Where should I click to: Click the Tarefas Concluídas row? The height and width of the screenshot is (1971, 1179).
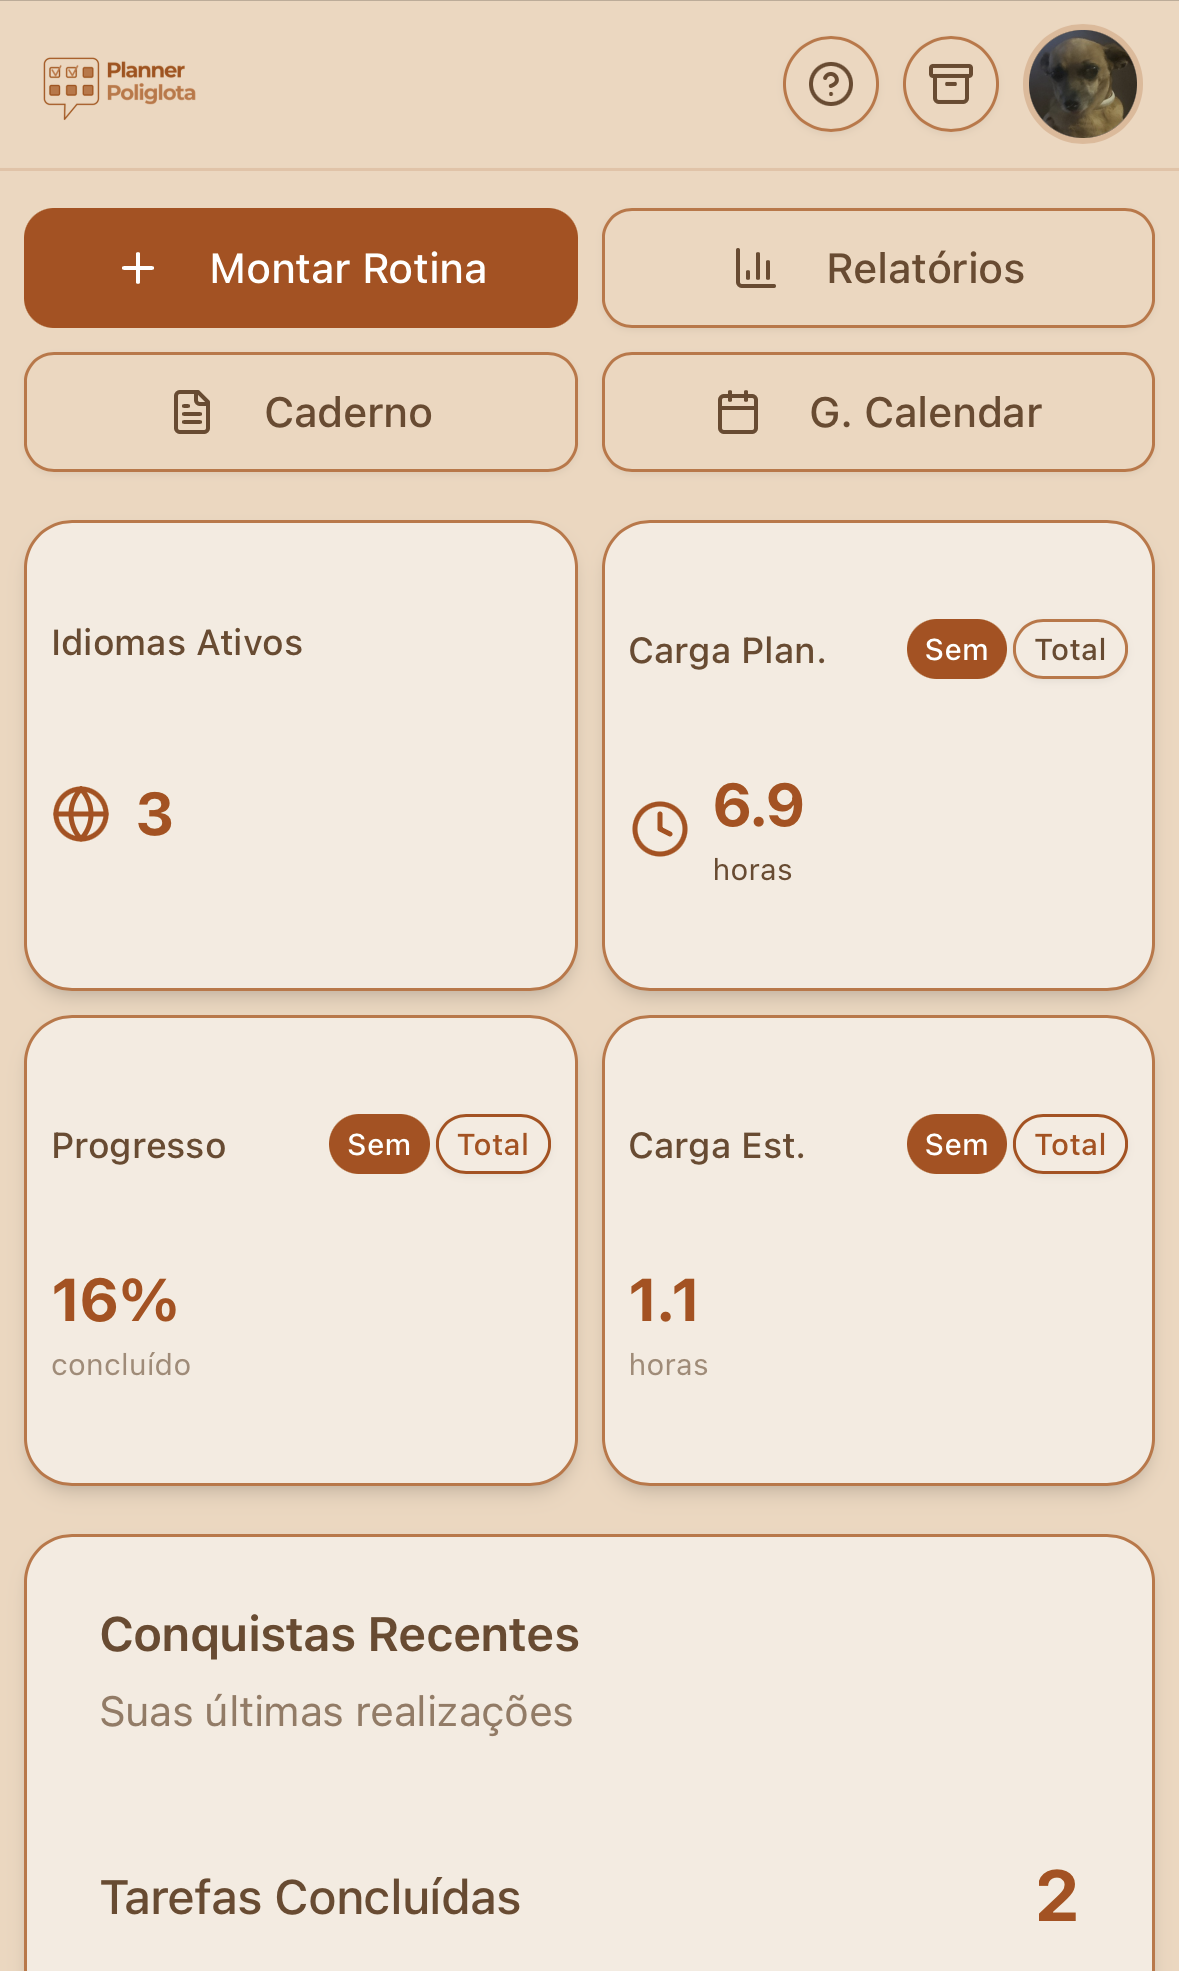pos(589,1897)
